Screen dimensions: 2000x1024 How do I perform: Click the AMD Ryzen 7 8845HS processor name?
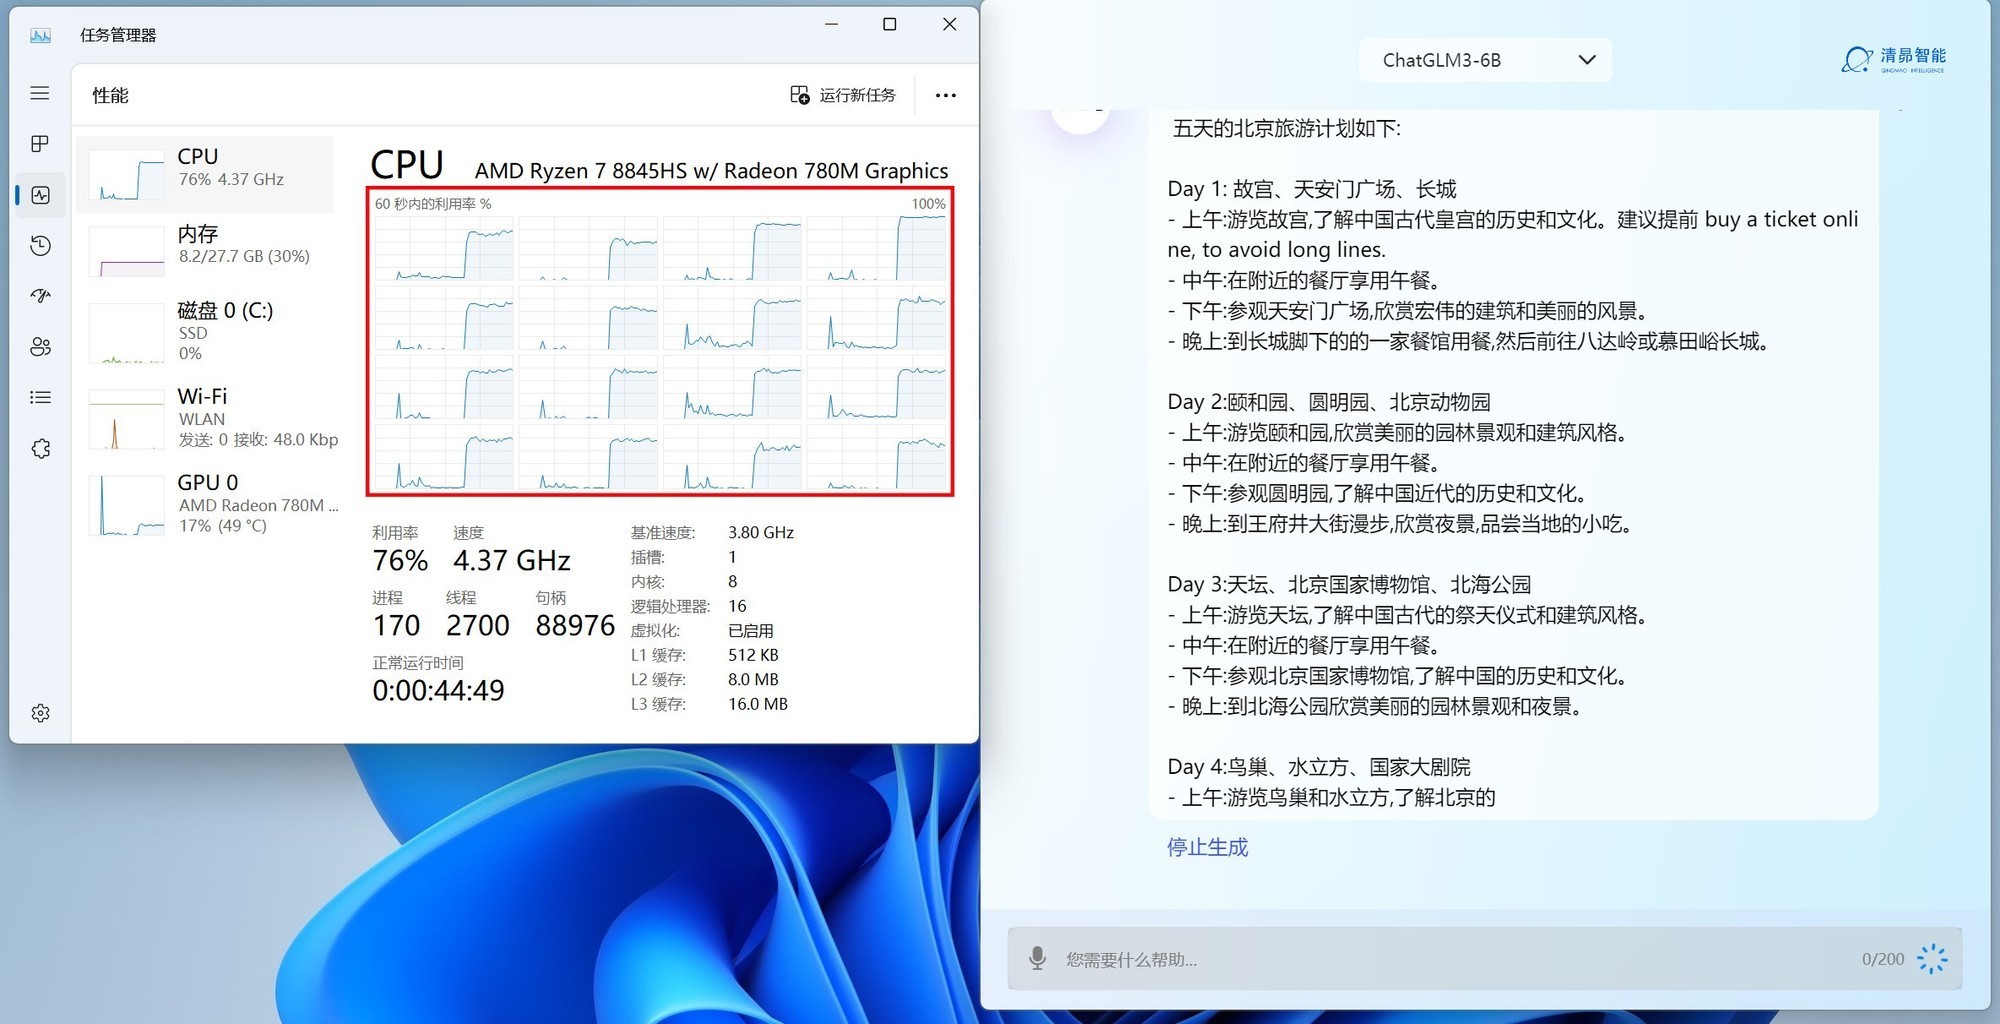click(711, 171)
